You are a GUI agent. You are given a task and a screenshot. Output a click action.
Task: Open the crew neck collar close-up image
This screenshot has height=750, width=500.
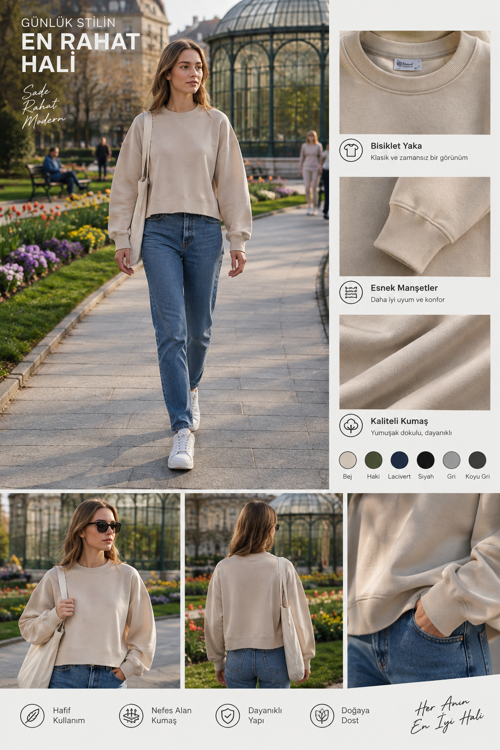415,82
